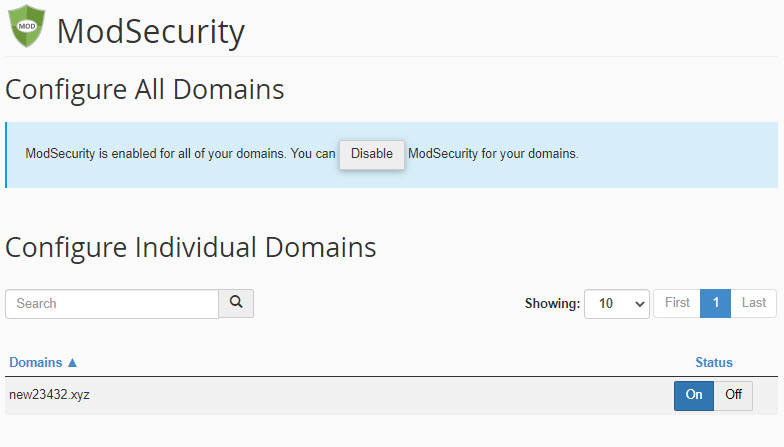Click the Configure All Domains heading

click(x=145, y=90)
